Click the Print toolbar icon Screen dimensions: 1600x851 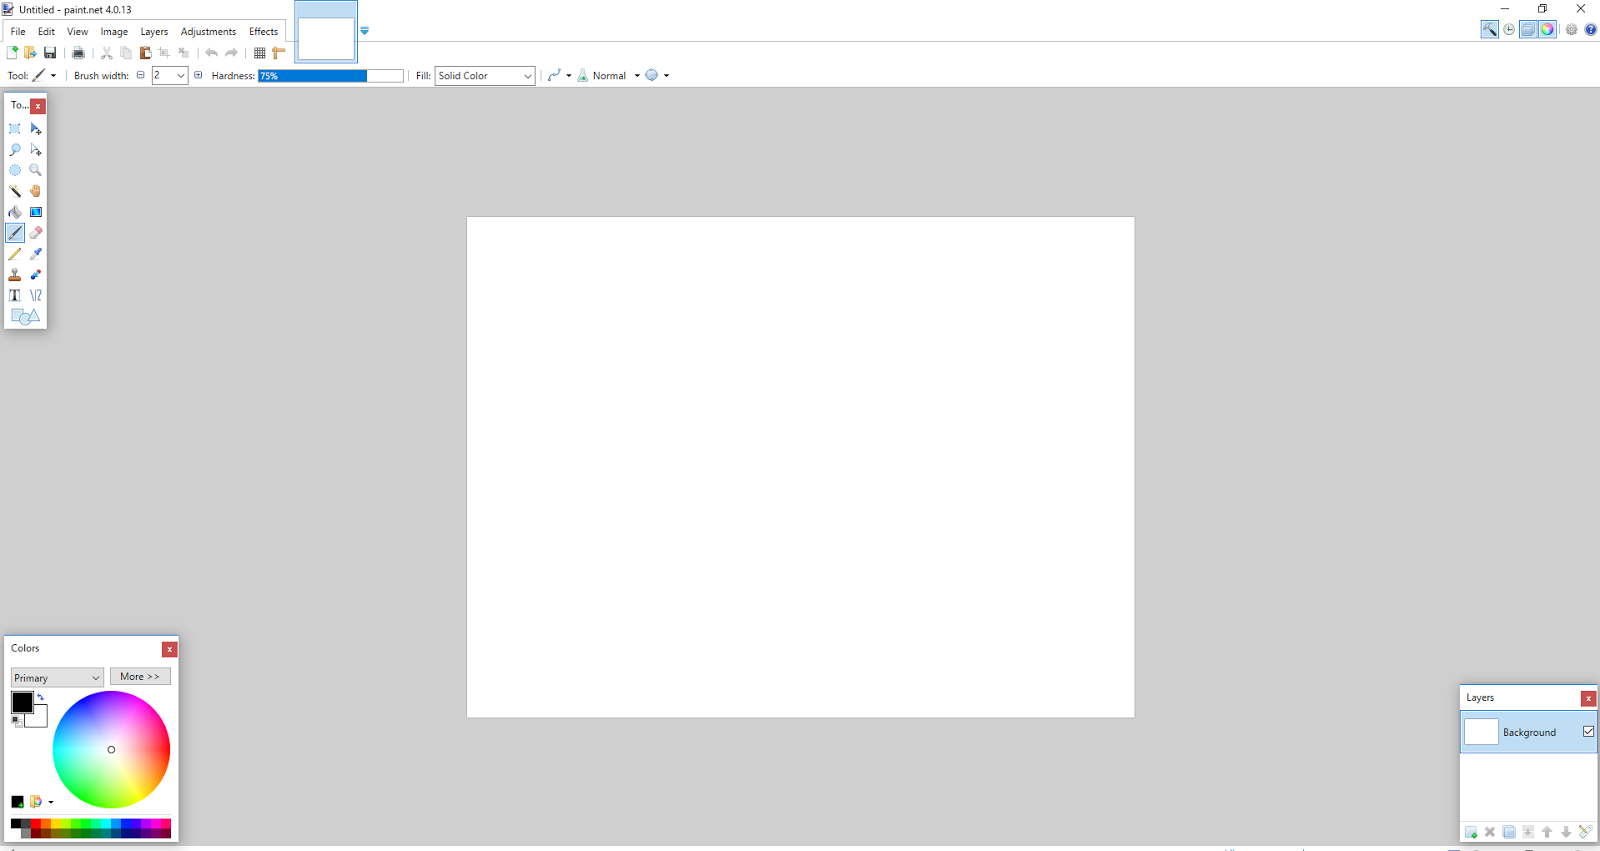[x=78, y=53]
